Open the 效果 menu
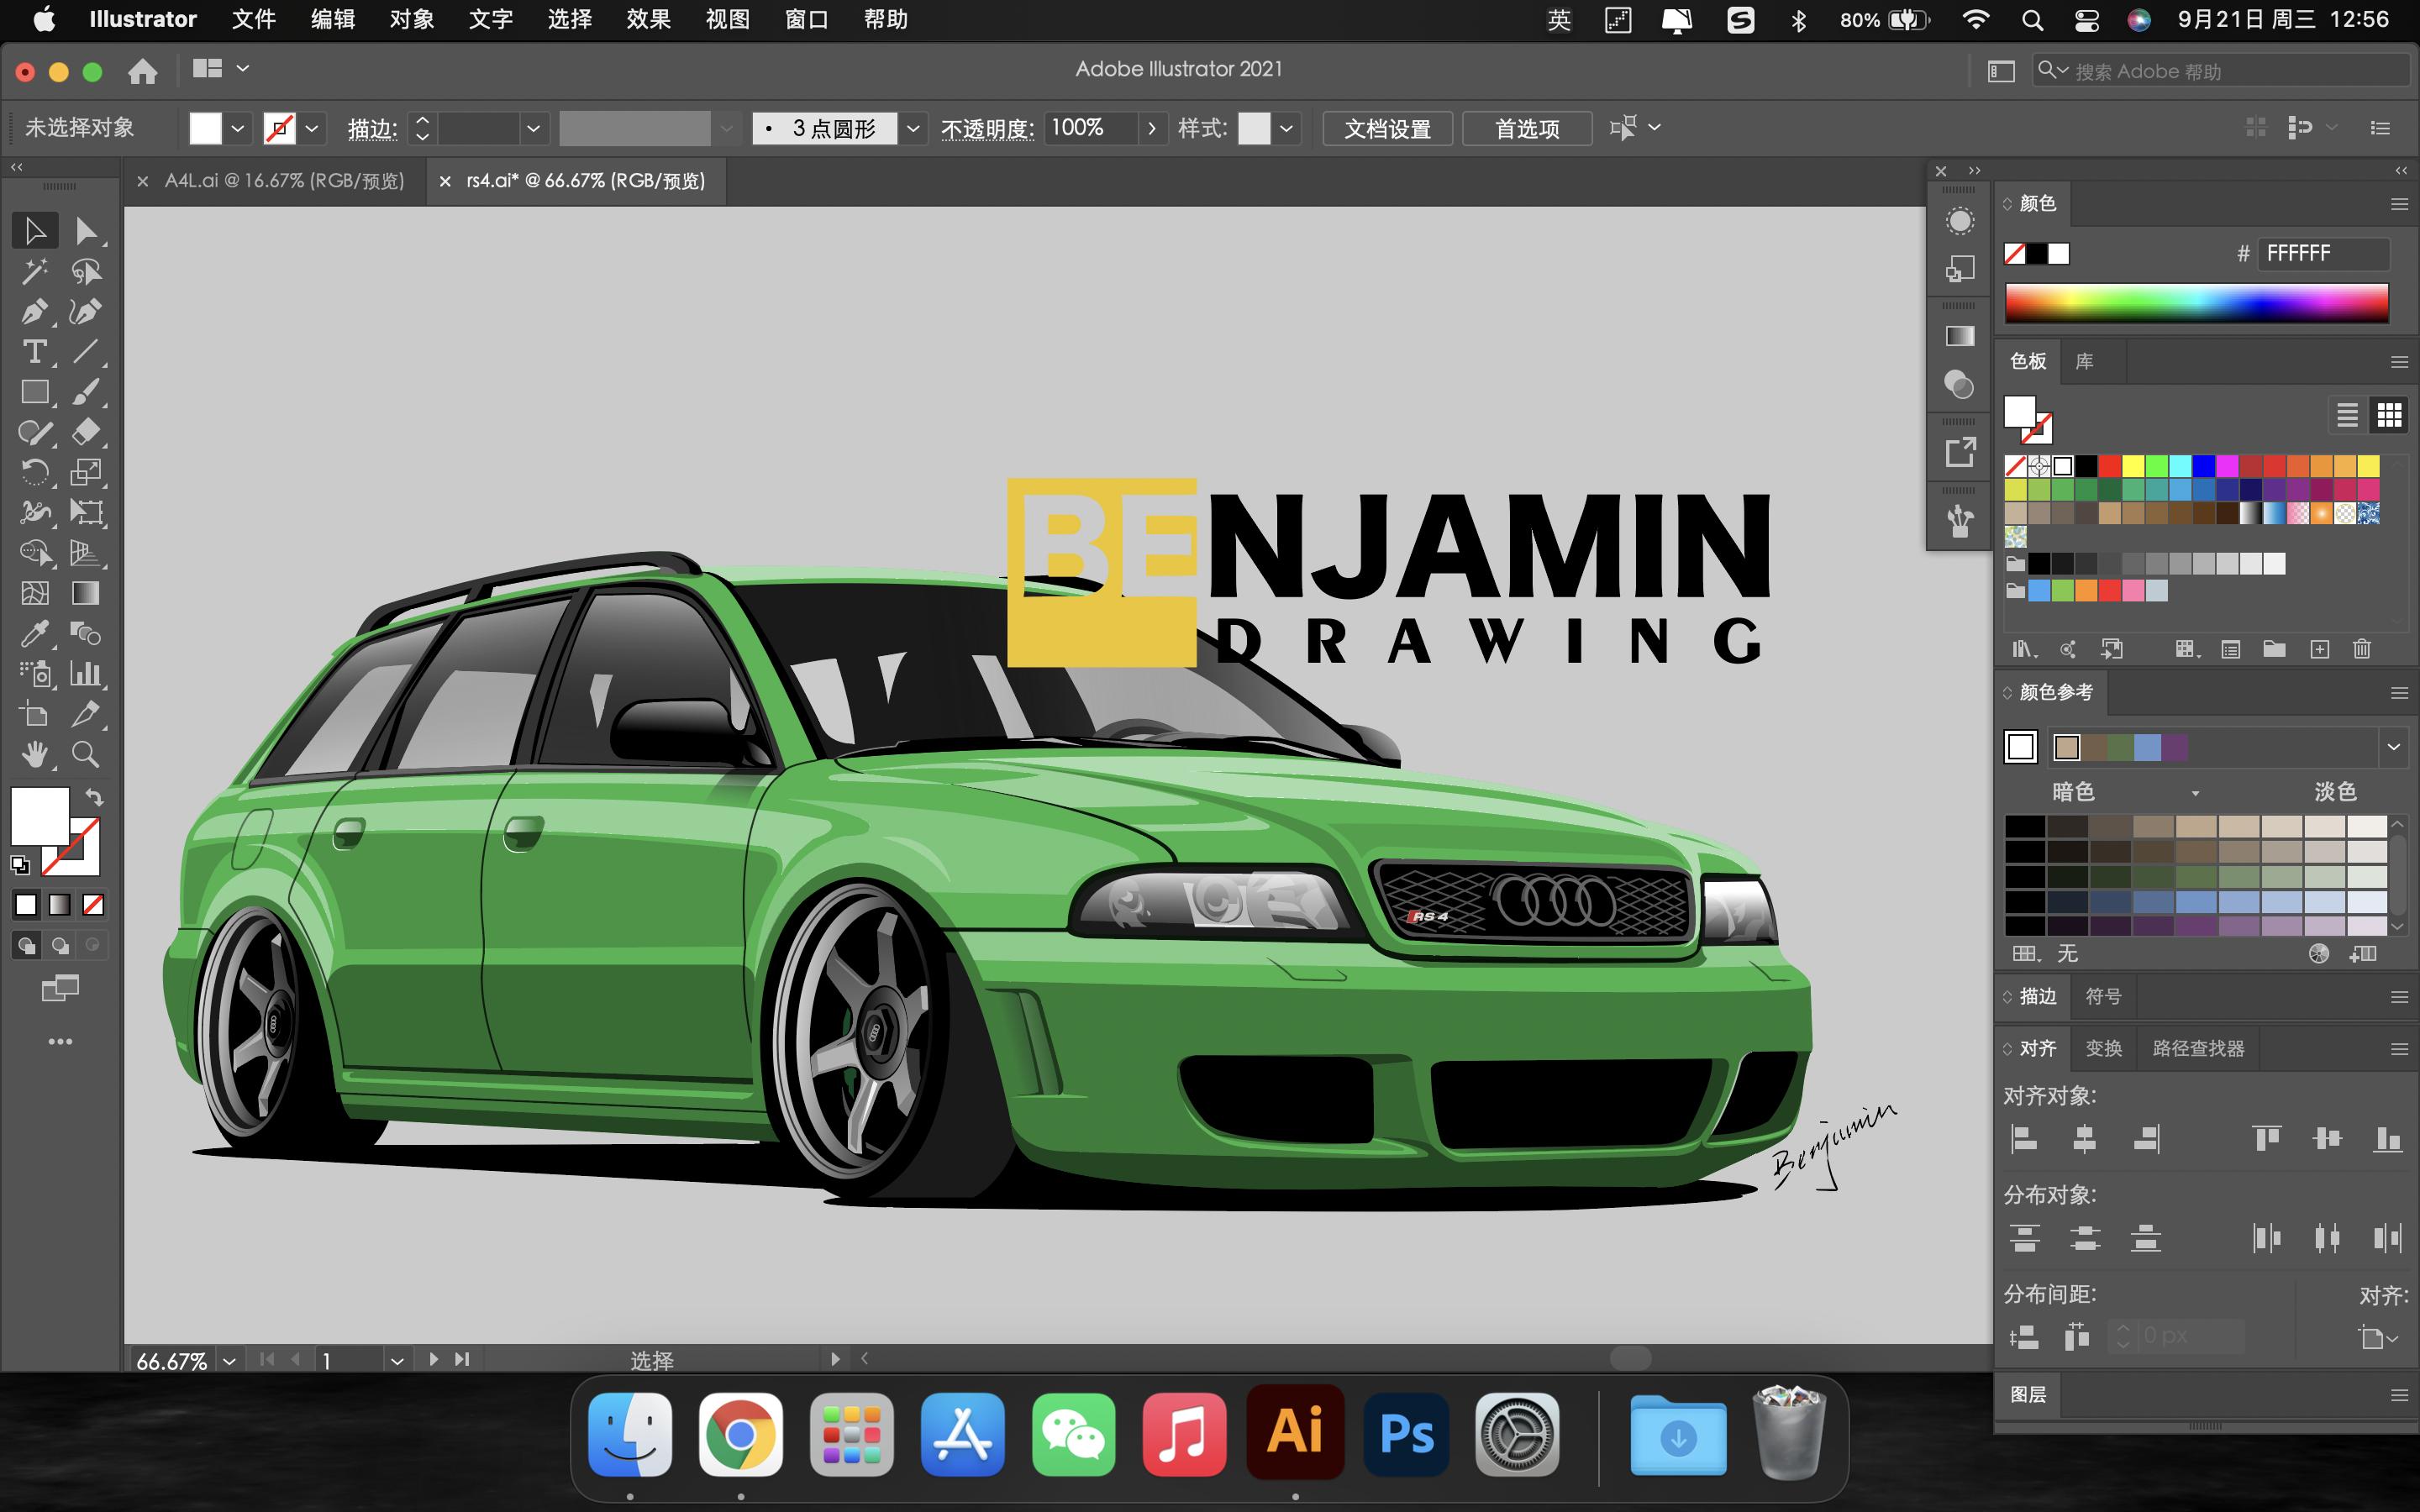Screen dimensions: 2420x1512 click(x=648, y=19)
